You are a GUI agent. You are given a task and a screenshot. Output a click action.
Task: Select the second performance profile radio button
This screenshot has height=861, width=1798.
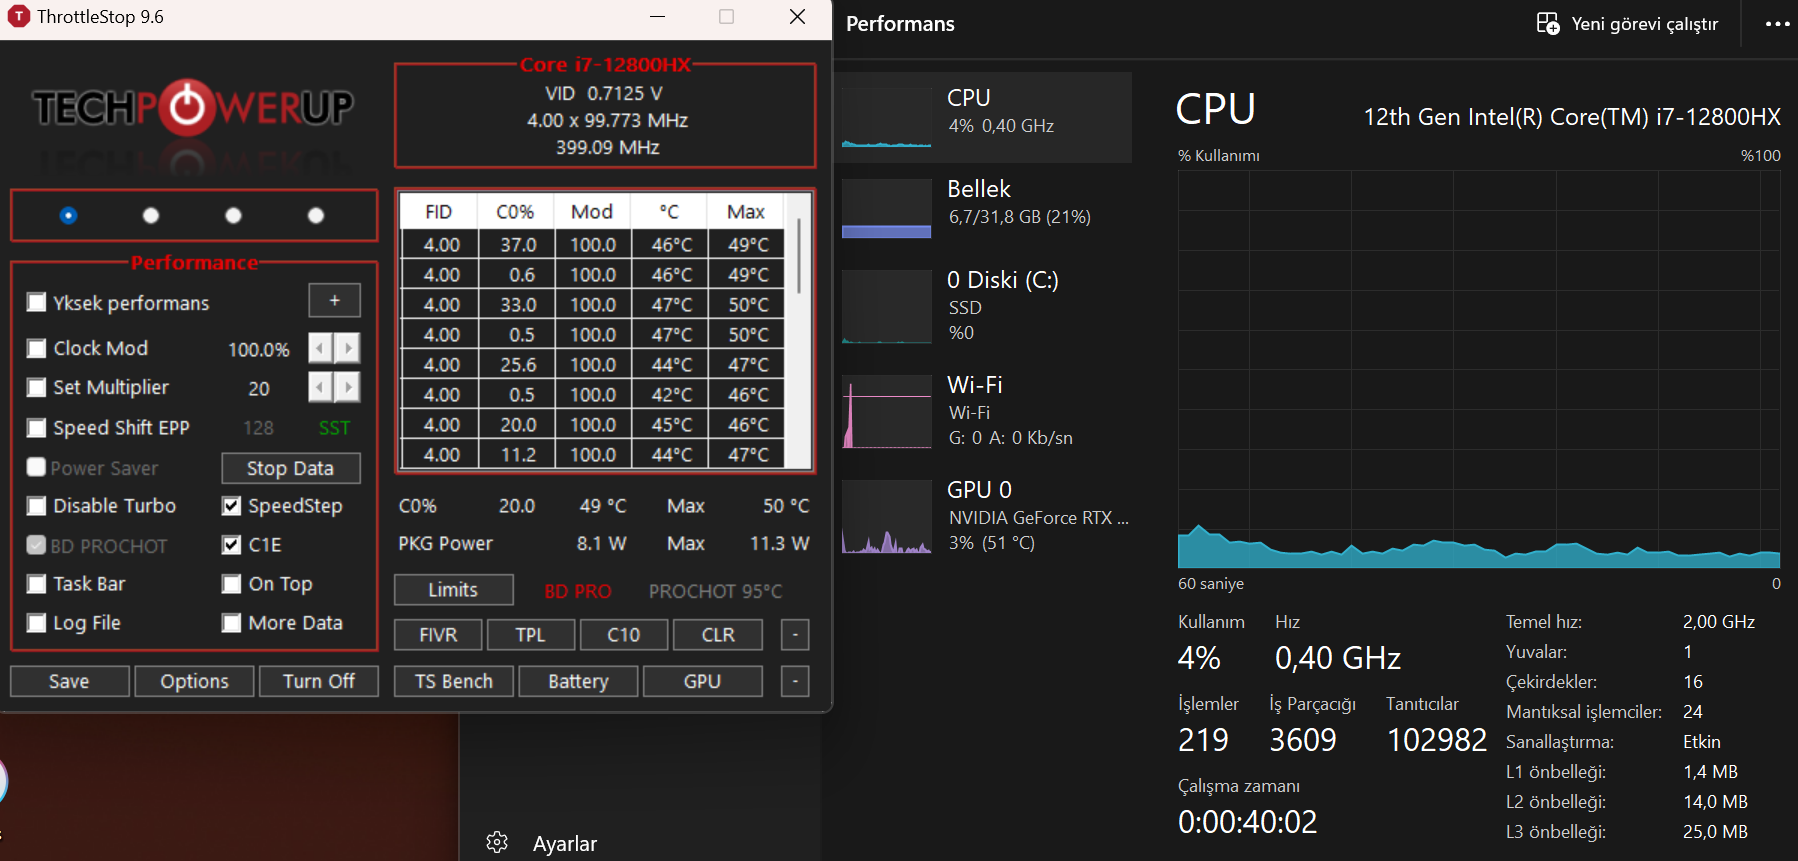click(151, 215)
